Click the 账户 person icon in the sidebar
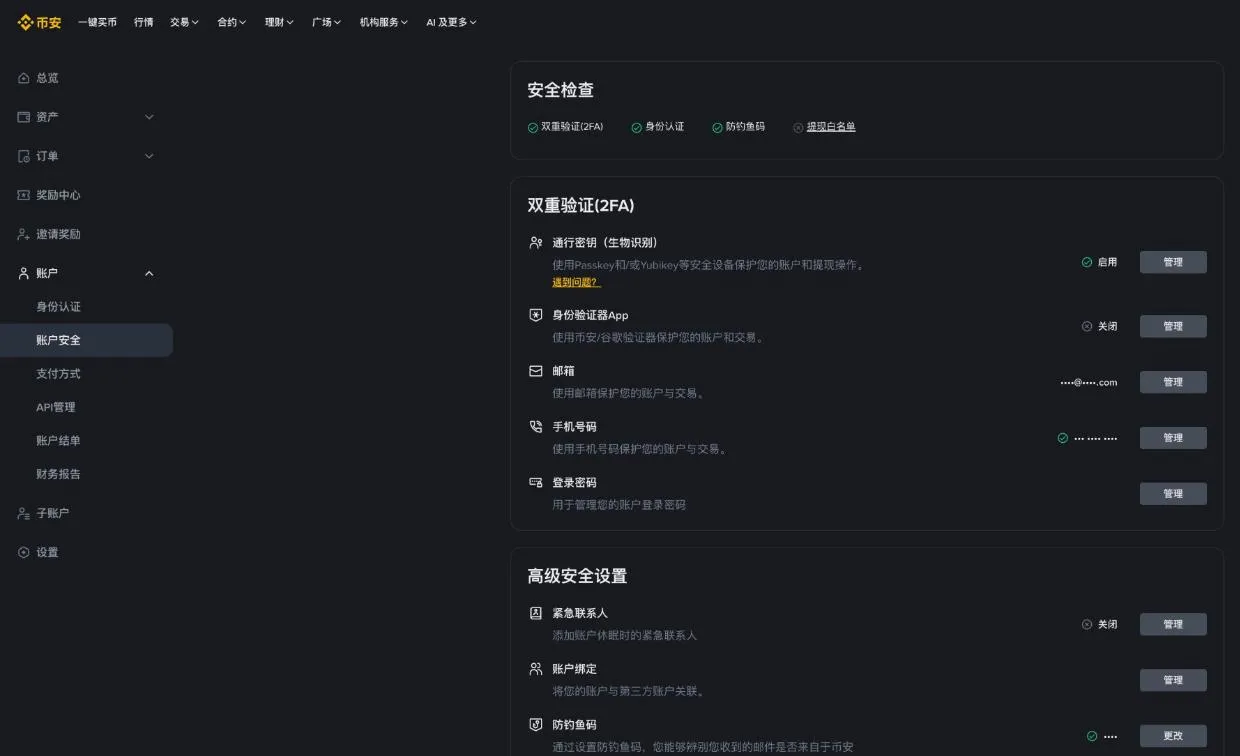Image resolution: width=1240 pixels, height=756 pixels. 24,273
